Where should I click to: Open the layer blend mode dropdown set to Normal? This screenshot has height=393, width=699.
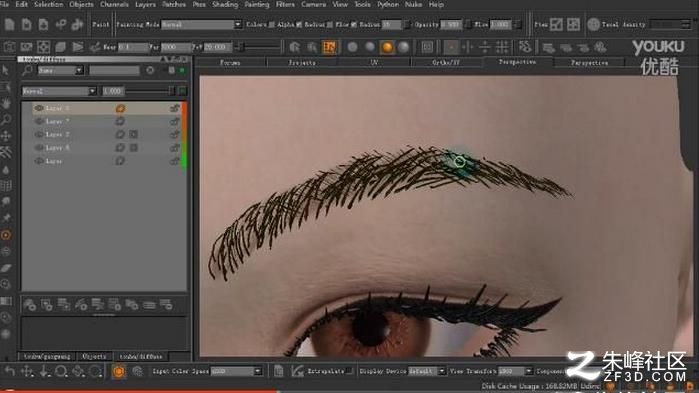point(59,91)
